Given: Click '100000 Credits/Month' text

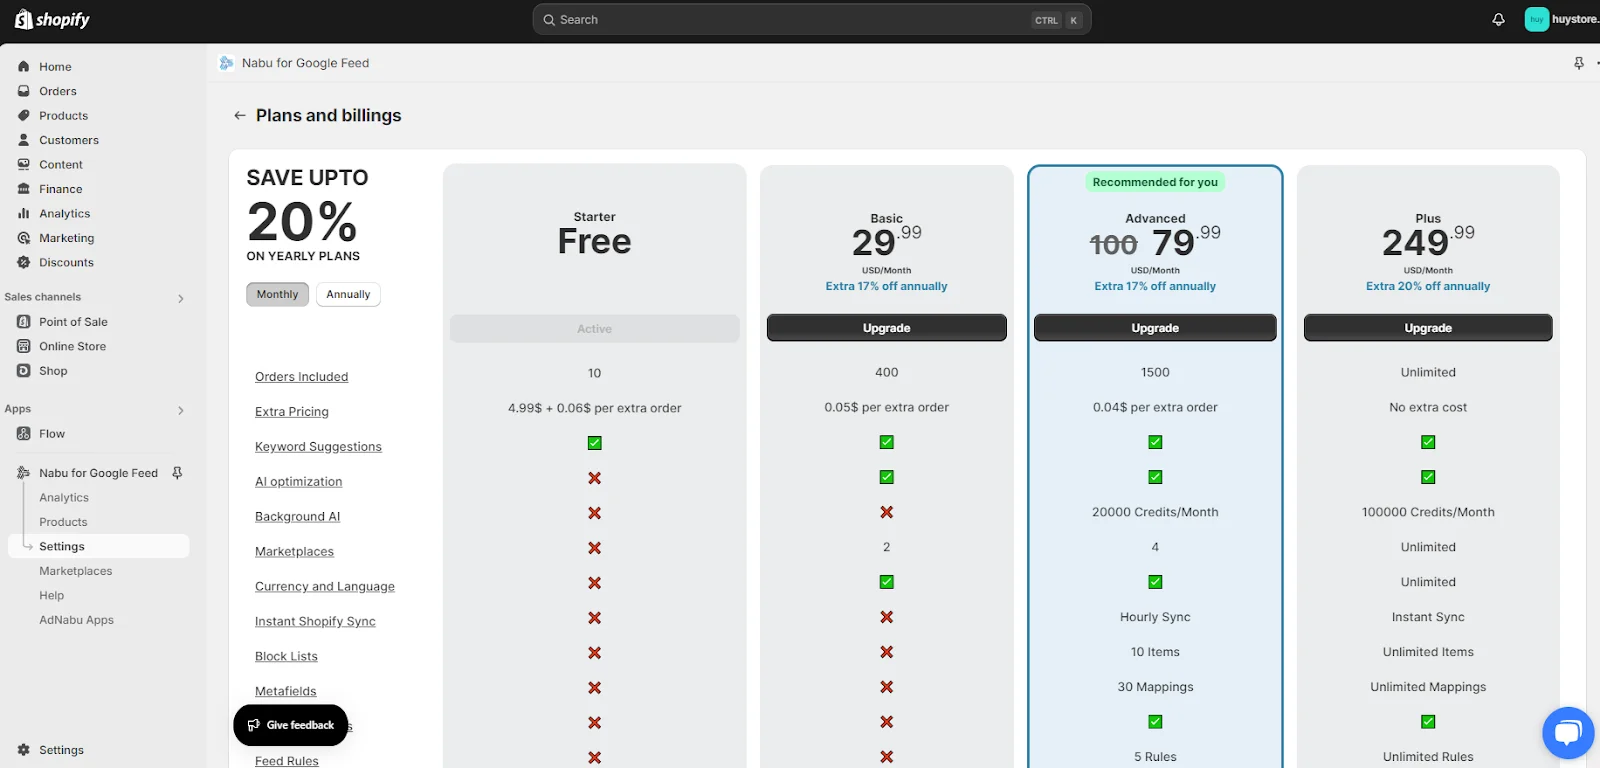Looking at the screenshot, I should [x=1428, y=512].
